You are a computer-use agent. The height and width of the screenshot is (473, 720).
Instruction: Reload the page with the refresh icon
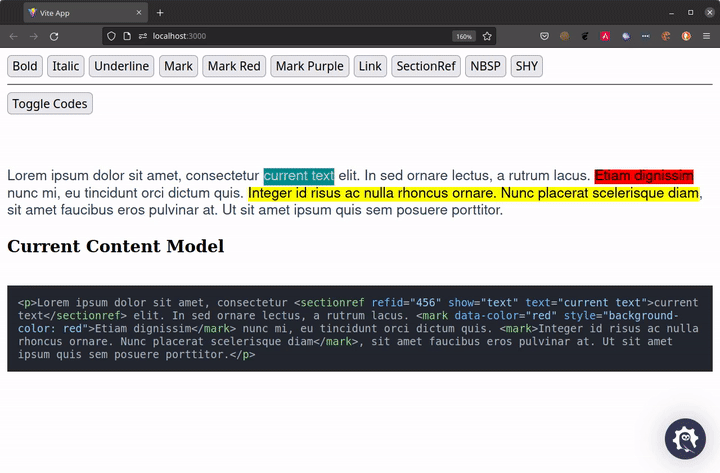pyautogui.click(x=54, y=36)
